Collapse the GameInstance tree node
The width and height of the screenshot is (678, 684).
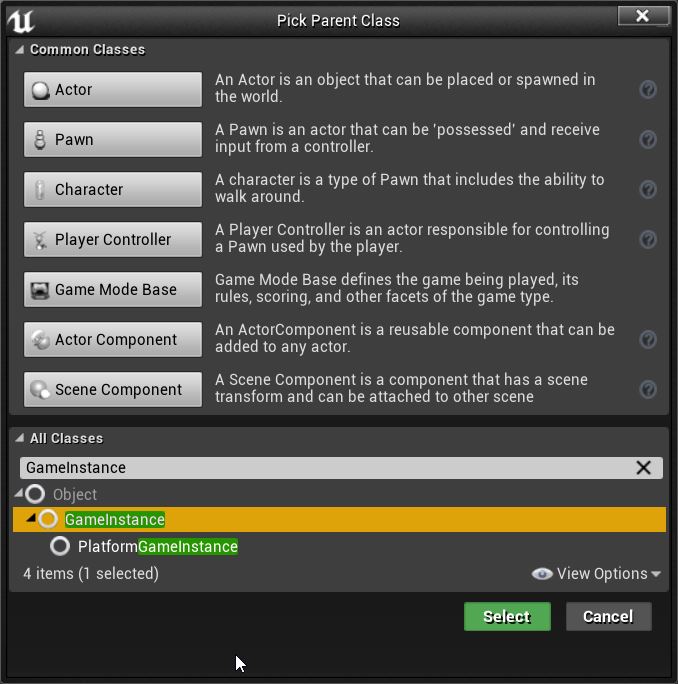point(30,519)
